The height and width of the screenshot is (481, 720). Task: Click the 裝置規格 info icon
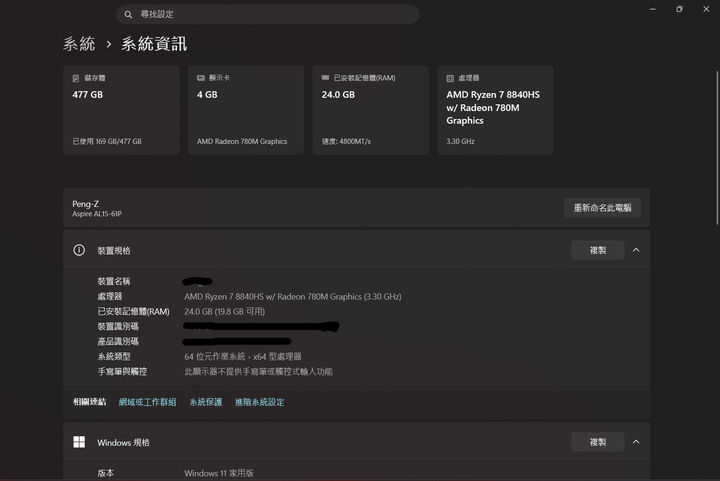(79, 250)
